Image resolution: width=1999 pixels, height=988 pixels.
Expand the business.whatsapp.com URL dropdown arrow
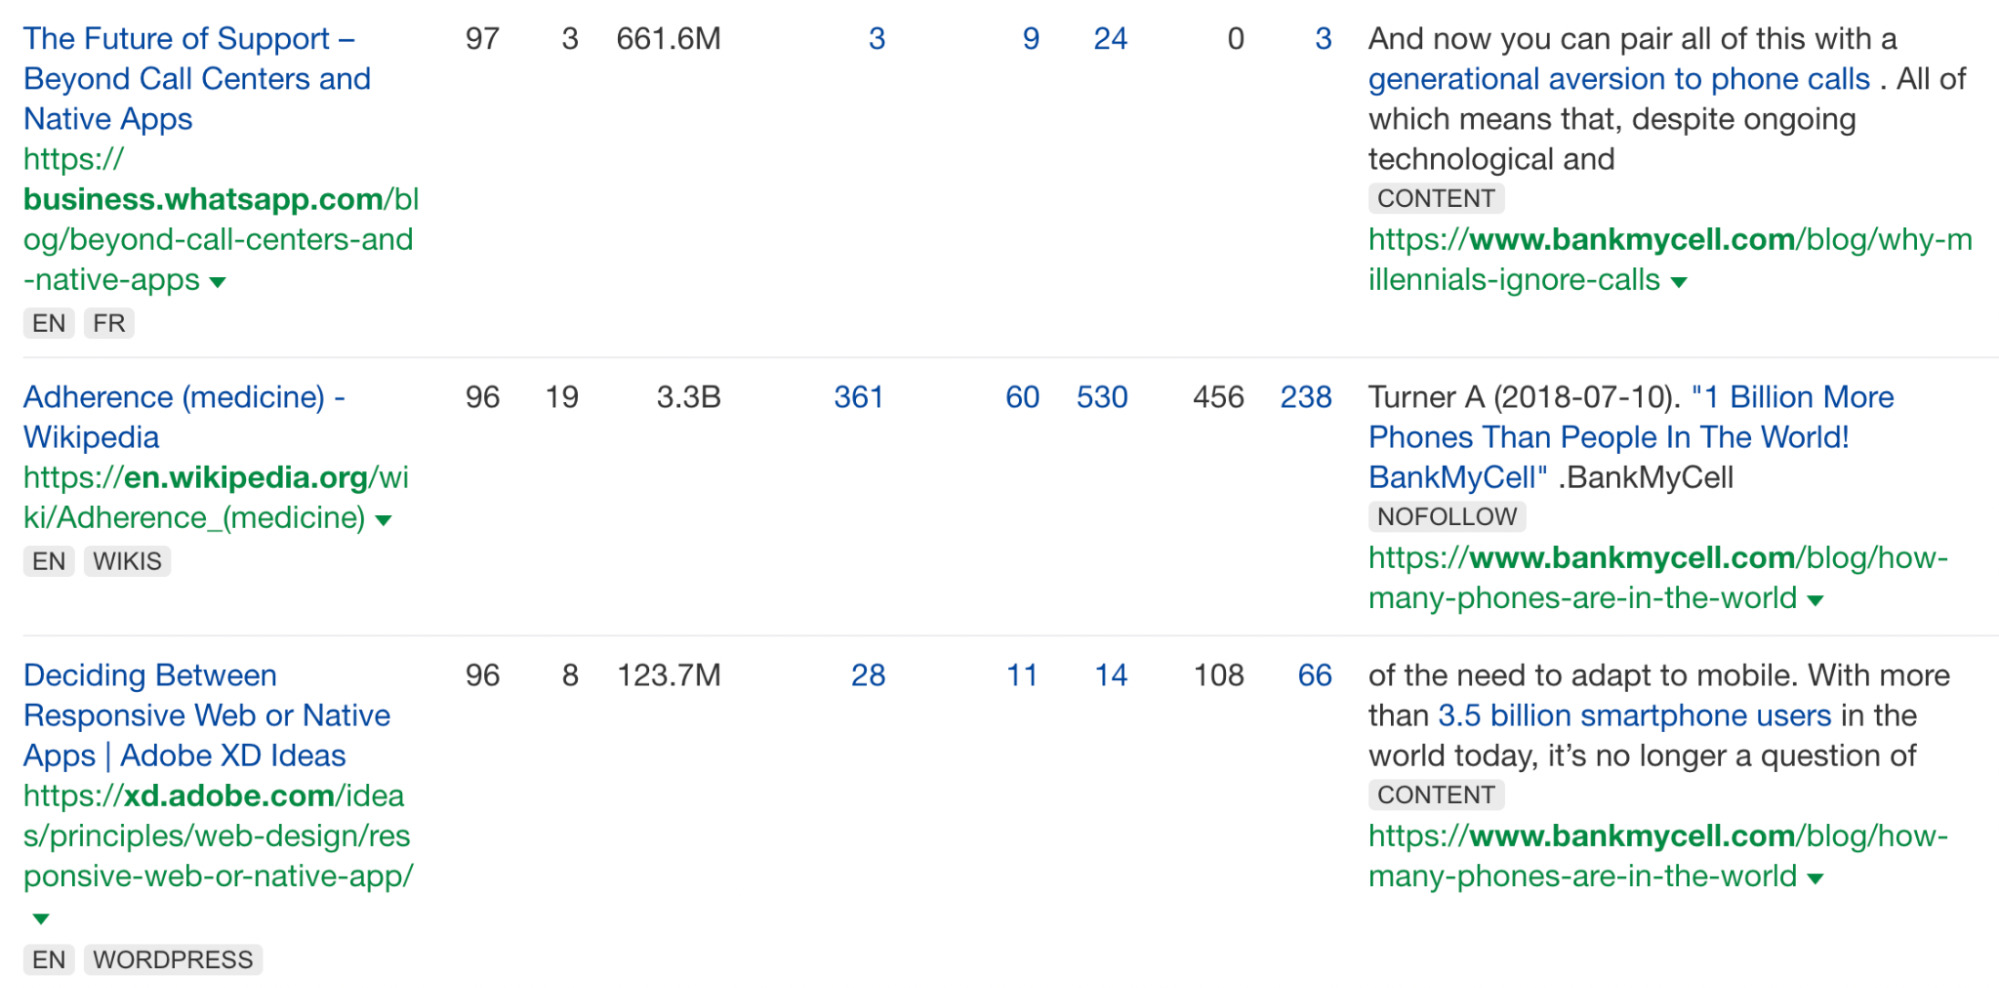[216, 282]
